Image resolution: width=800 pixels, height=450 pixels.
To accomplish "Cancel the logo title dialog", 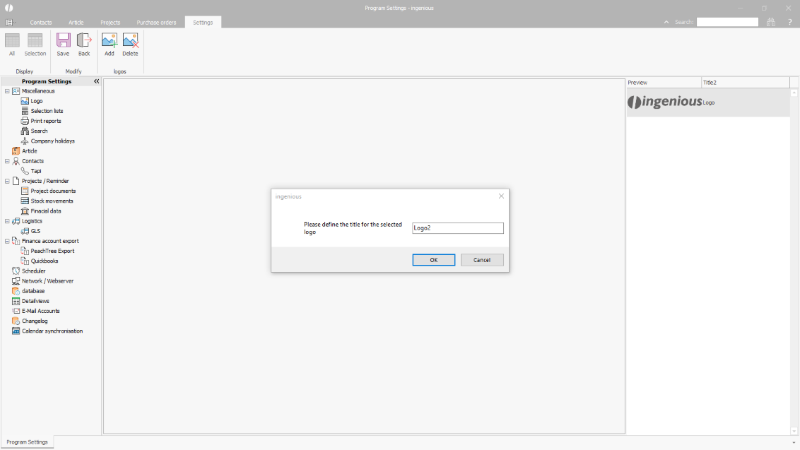I will point(482,260).
